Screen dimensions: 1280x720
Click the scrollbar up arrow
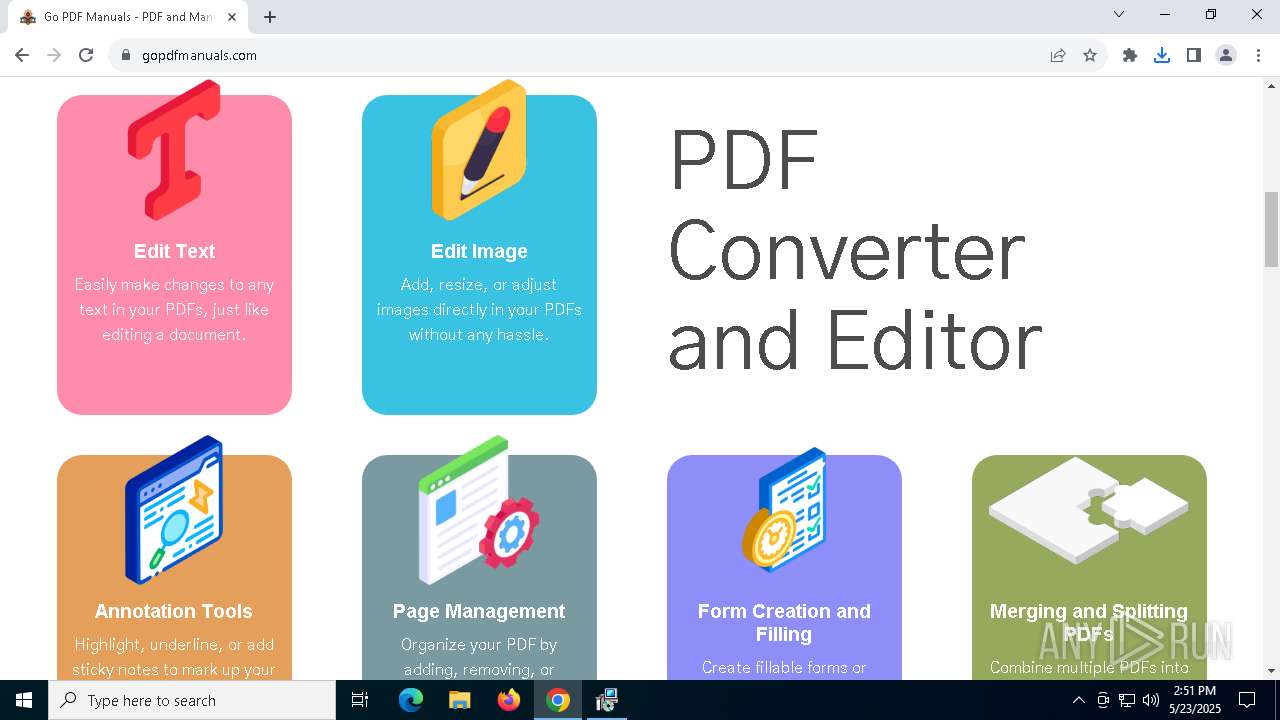[x=1272, y=85]
